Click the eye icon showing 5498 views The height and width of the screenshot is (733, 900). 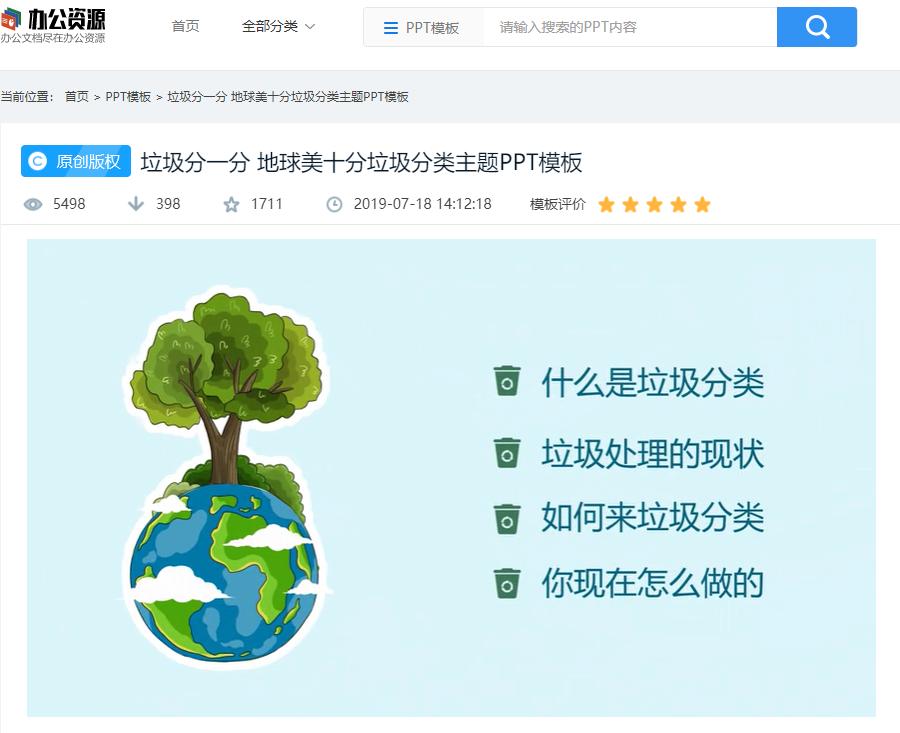(35, 204)
